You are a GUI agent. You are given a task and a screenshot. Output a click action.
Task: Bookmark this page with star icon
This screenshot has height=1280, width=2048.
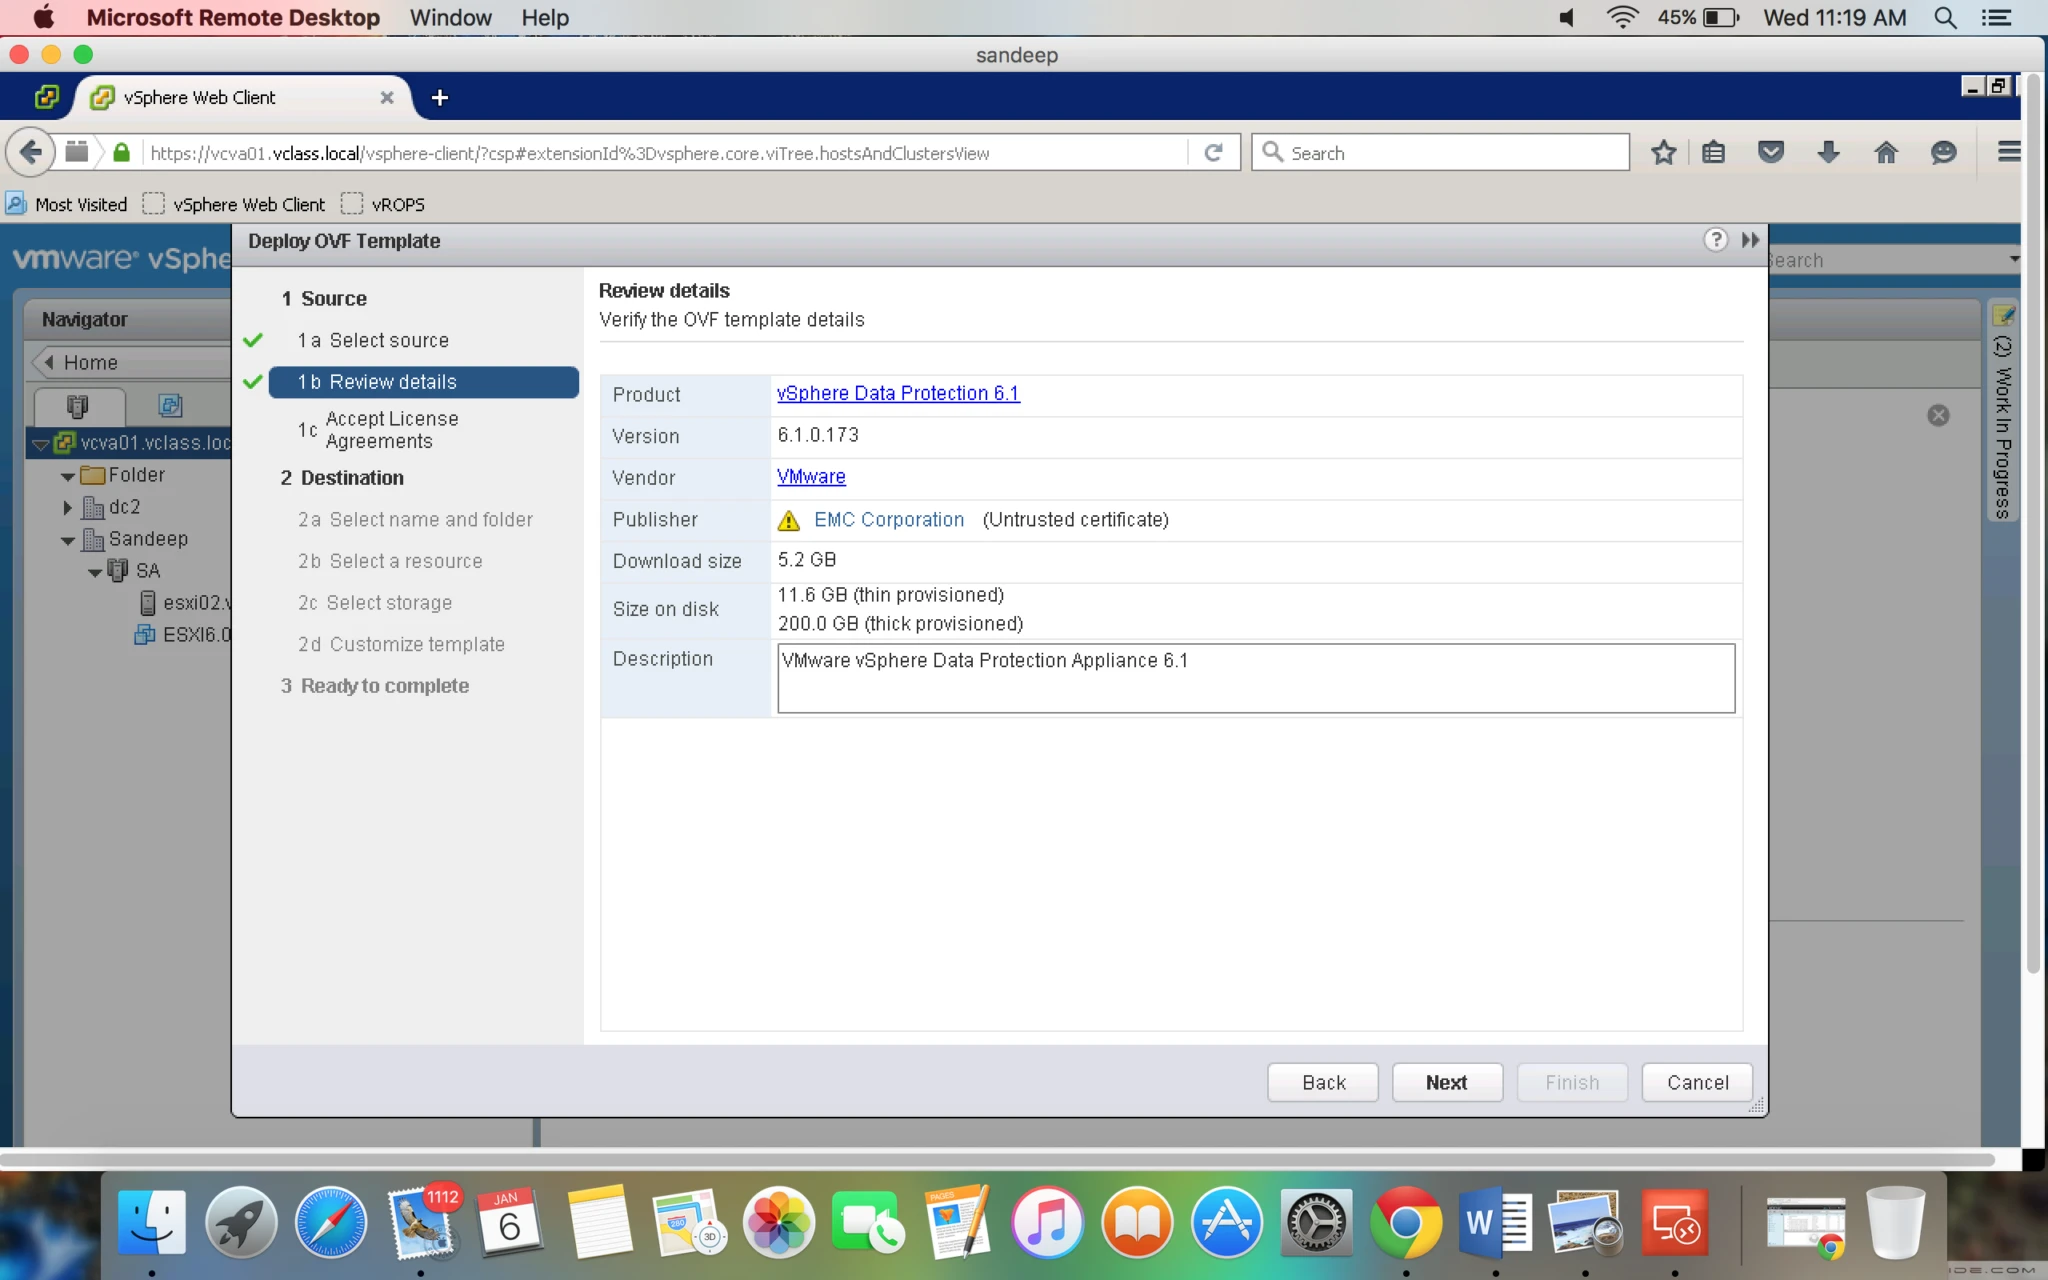click(x=1663, y=152)
